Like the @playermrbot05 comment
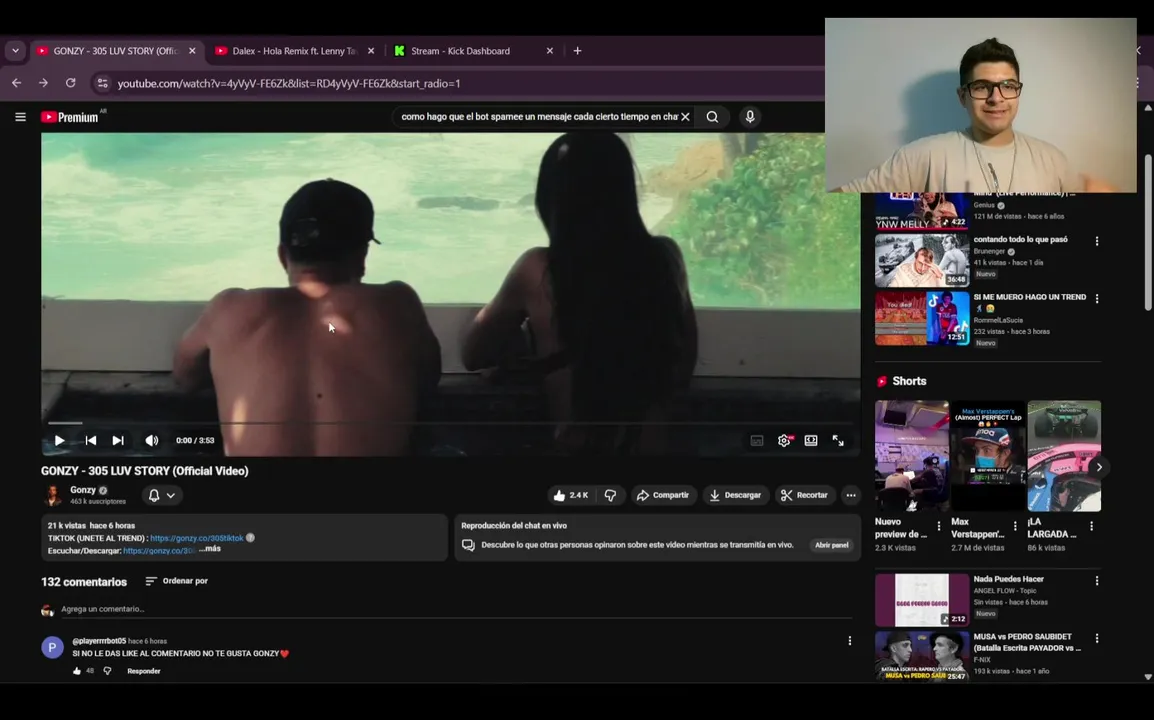 [77, 671]
